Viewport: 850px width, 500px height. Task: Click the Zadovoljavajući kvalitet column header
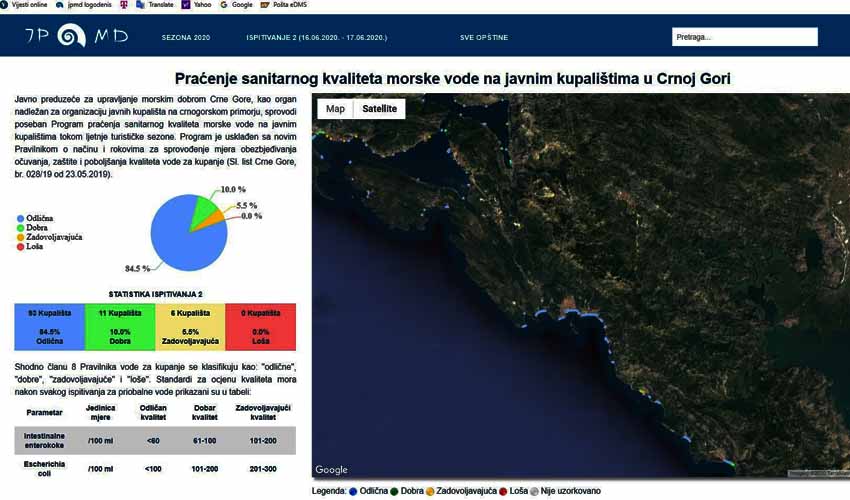coord(263,413)
